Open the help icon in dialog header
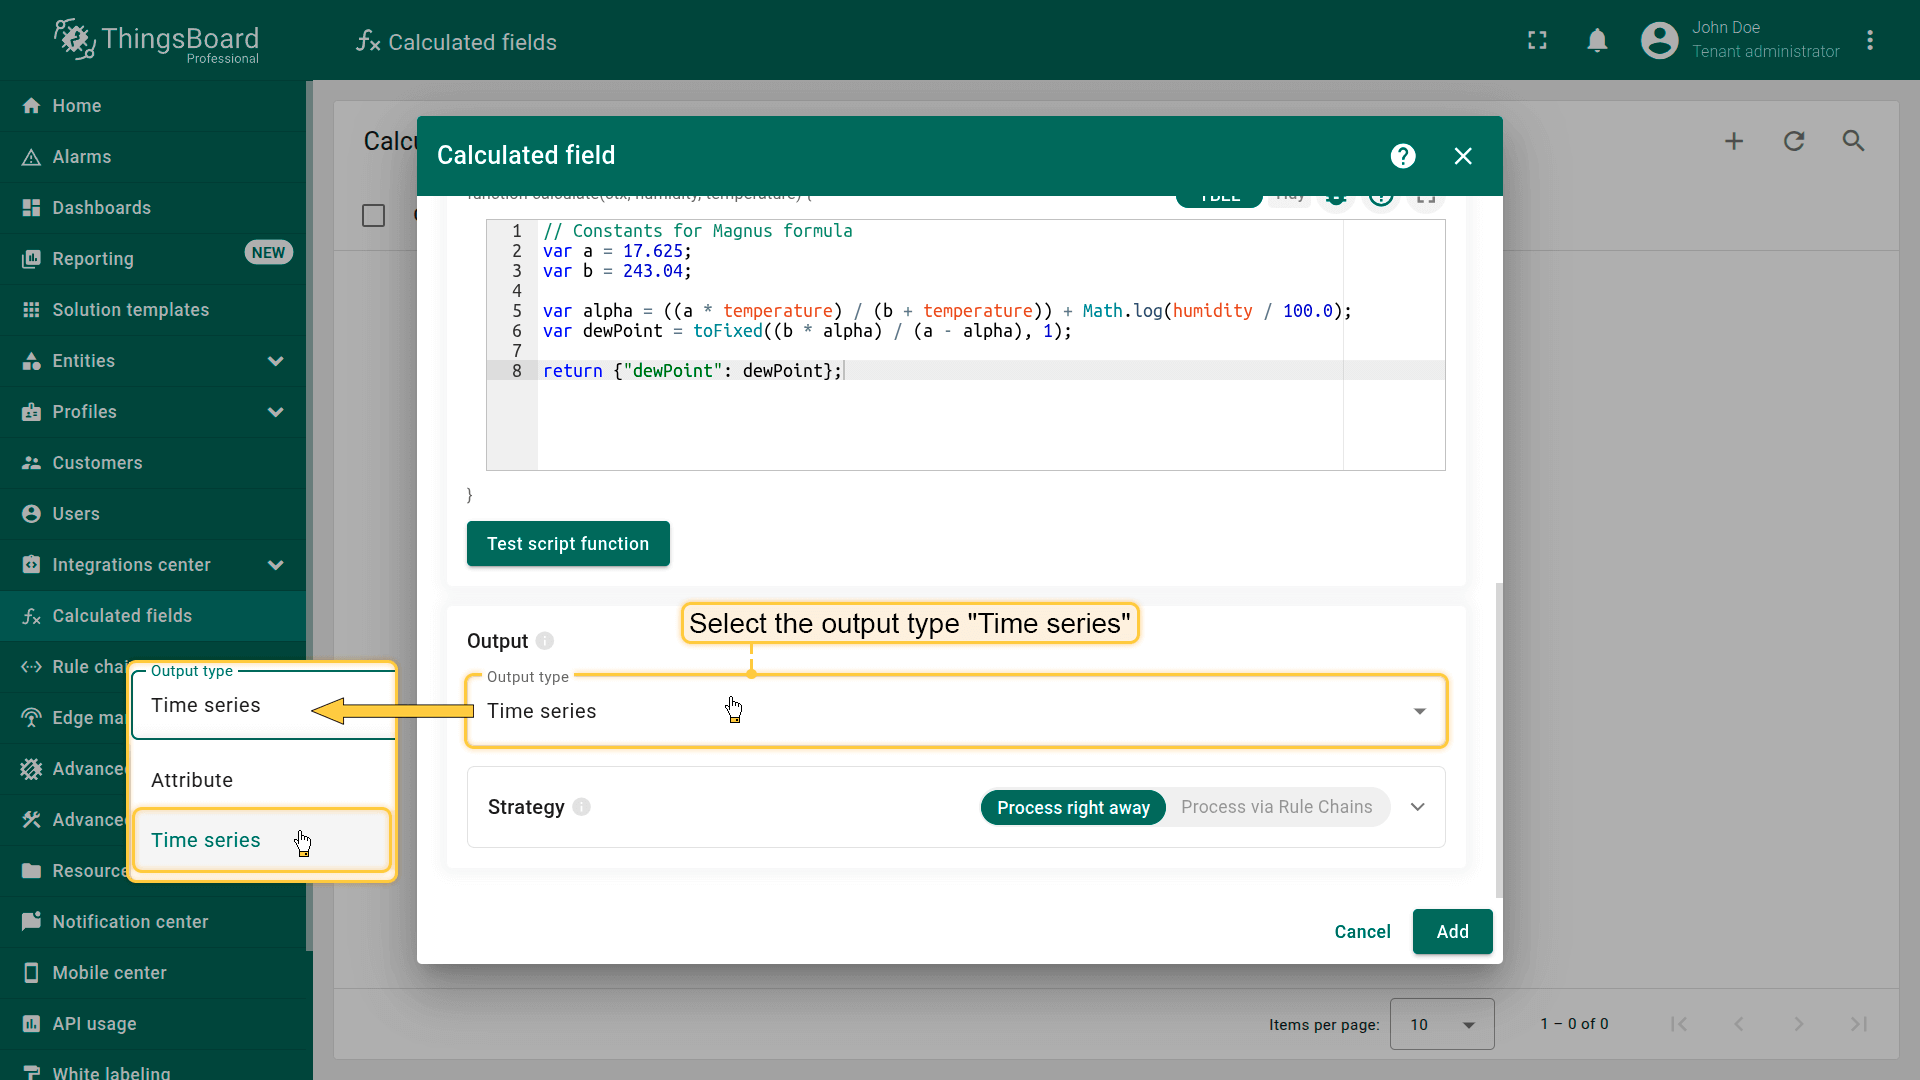The height and width of the screenshot is (1080, 1920). 1403,156
